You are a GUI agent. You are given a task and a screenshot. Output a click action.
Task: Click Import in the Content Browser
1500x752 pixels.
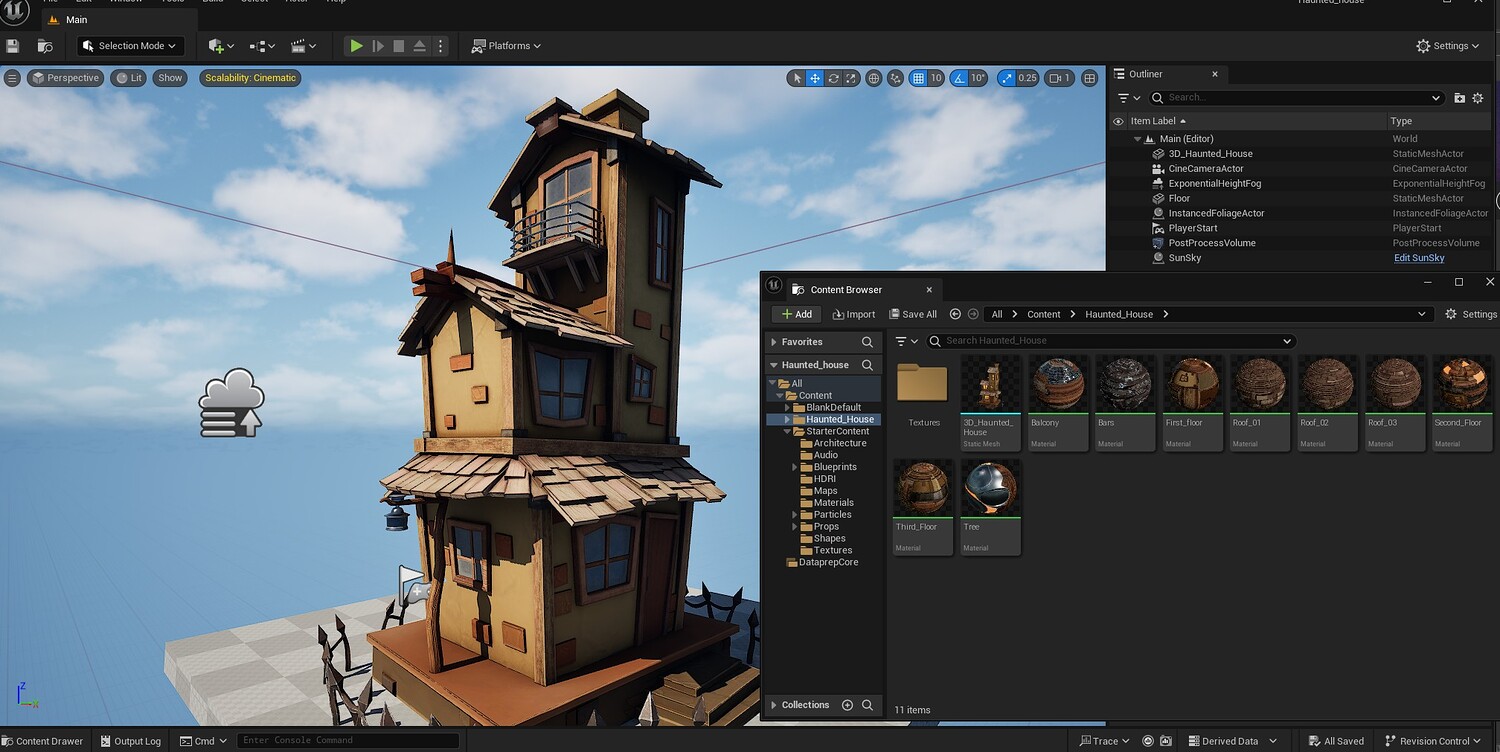(x=853, y=314)
